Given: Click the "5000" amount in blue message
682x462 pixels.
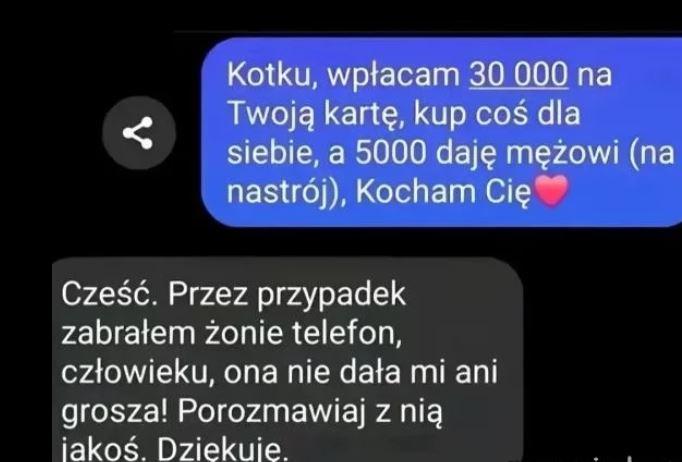Looking at the screenshot, I should point(390,153).
